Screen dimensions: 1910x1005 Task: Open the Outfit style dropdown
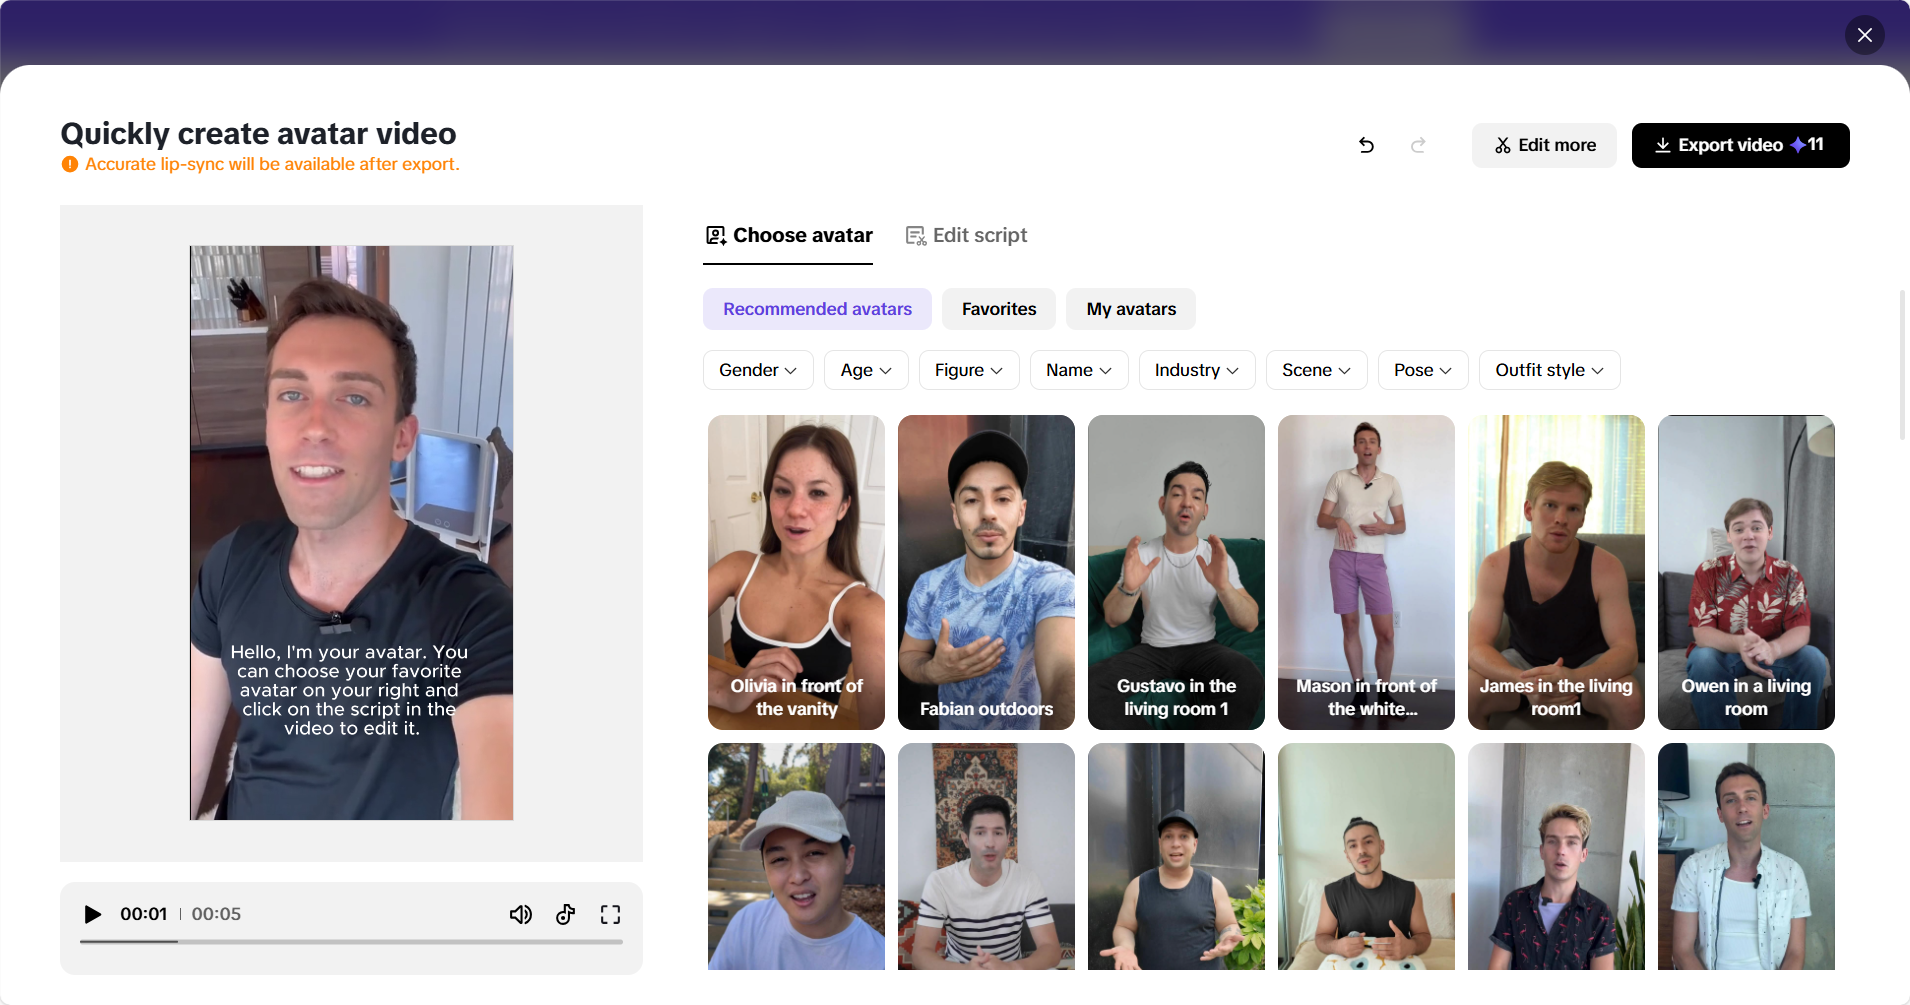pyautogui.click(x=1548, y=369)
